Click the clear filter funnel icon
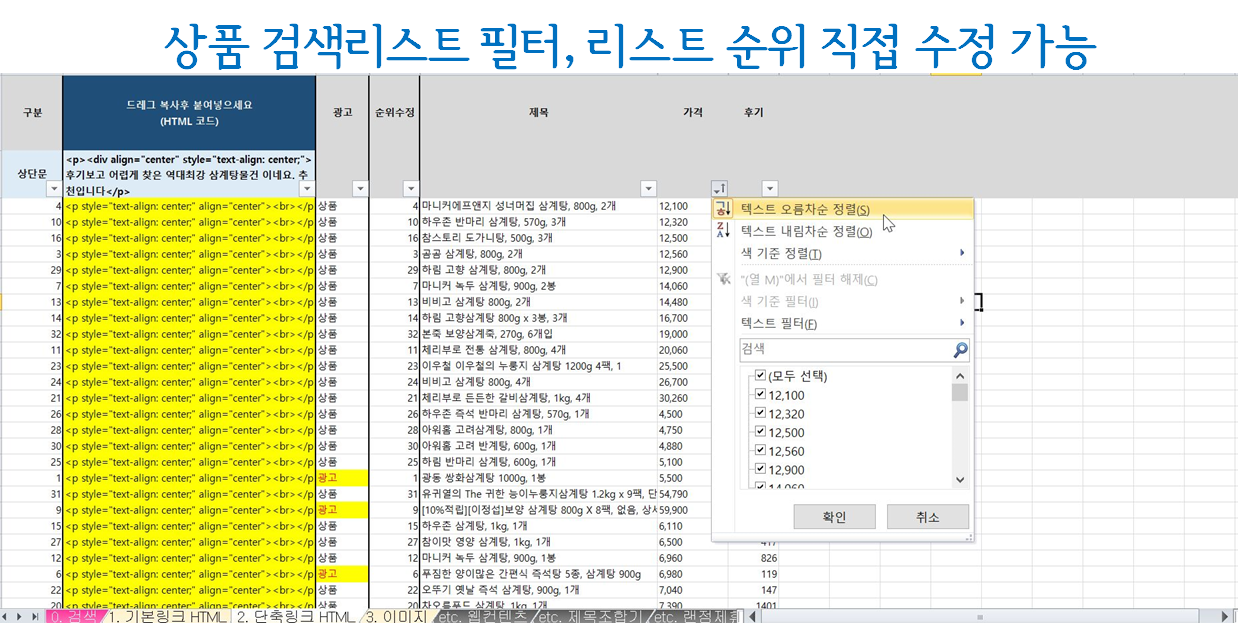This screenshot has width=1238, height=623. (724, 280)
